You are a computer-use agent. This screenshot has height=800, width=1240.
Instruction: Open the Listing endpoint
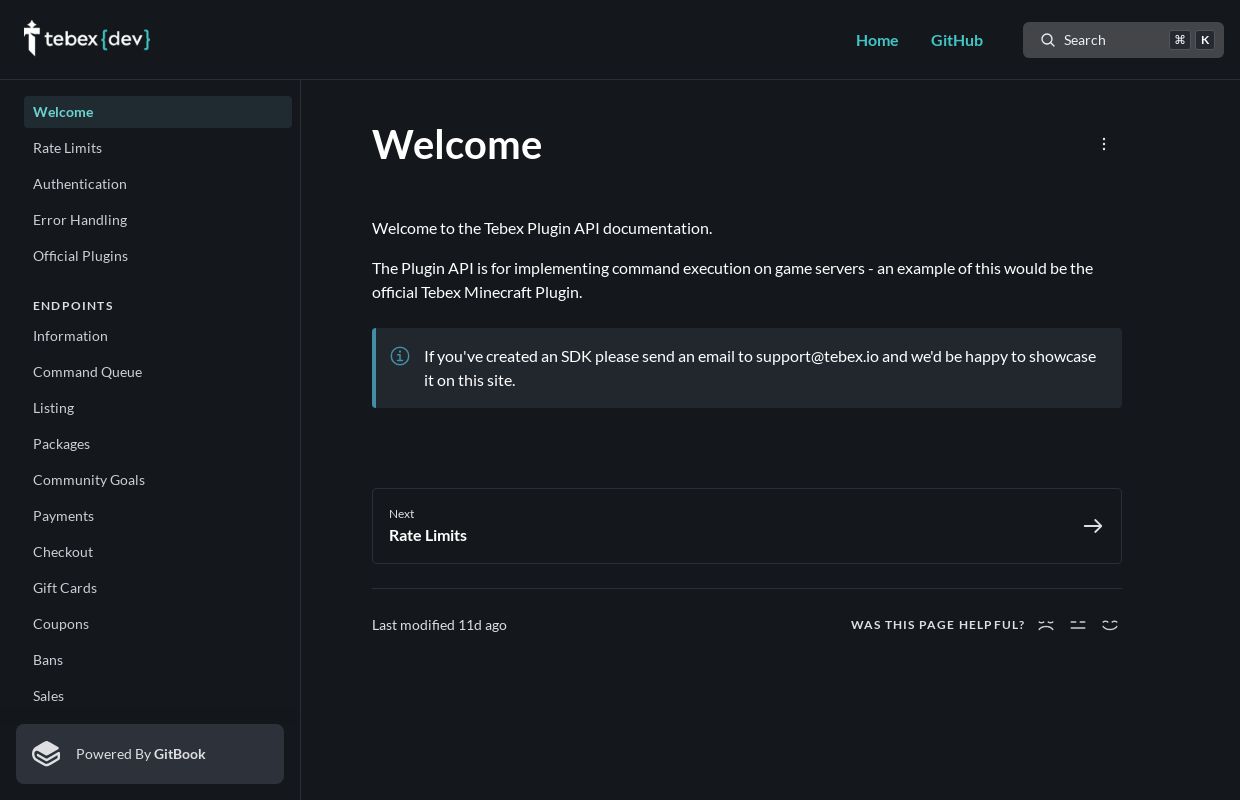158,408
